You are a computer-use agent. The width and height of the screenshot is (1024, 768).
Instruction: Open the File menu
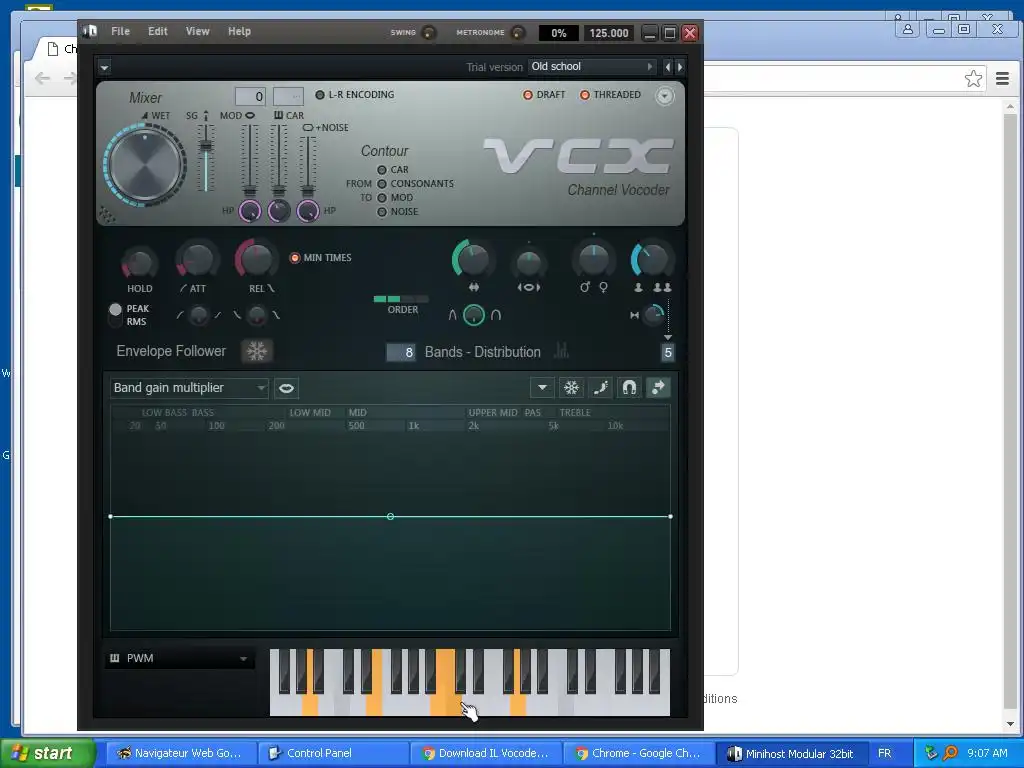tap(120, 31)
